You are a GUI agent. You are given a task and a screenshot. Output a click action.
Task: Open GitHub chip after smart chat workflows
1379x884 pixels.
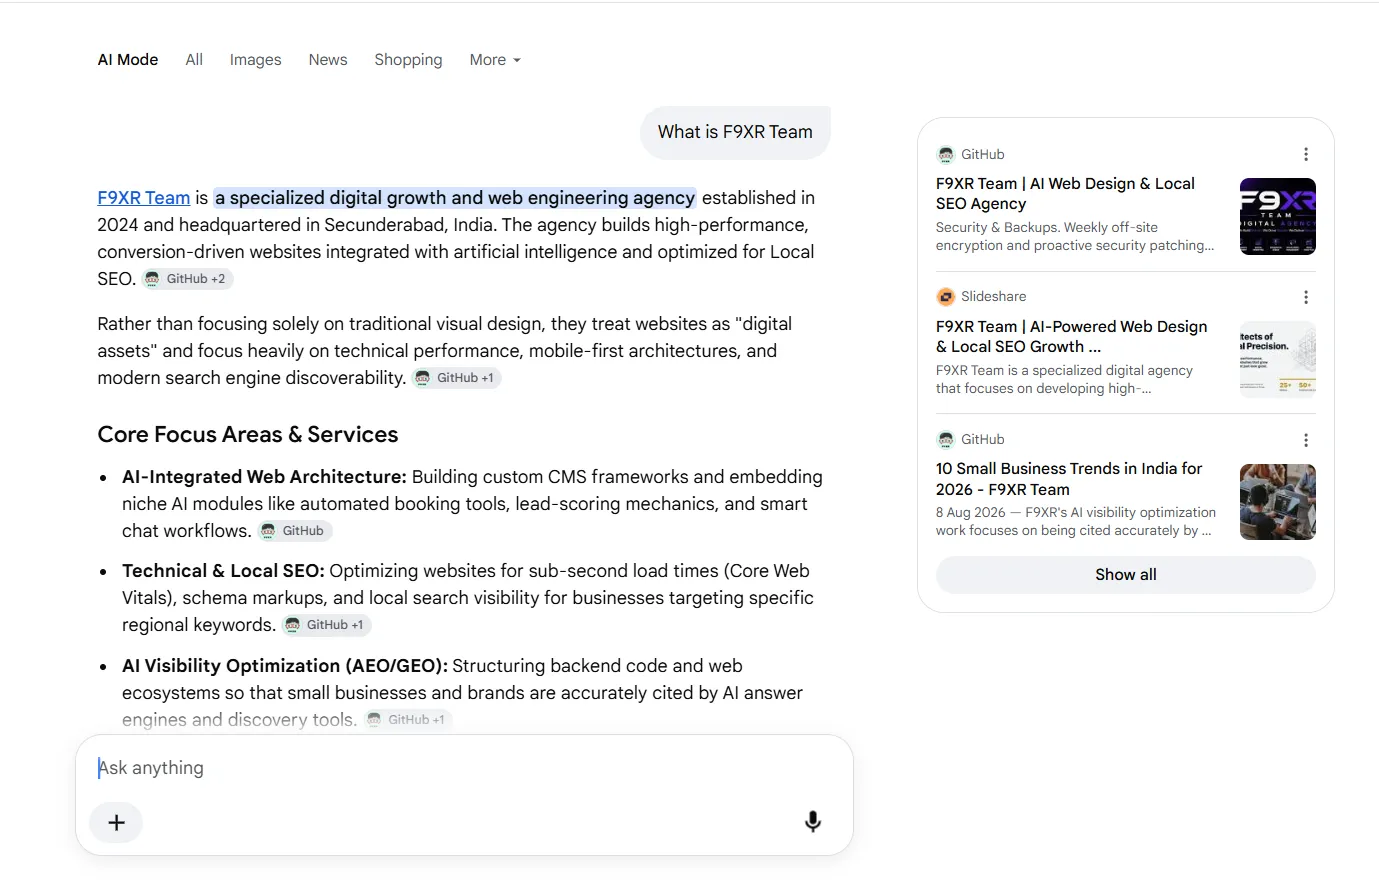tap(295, 531)
